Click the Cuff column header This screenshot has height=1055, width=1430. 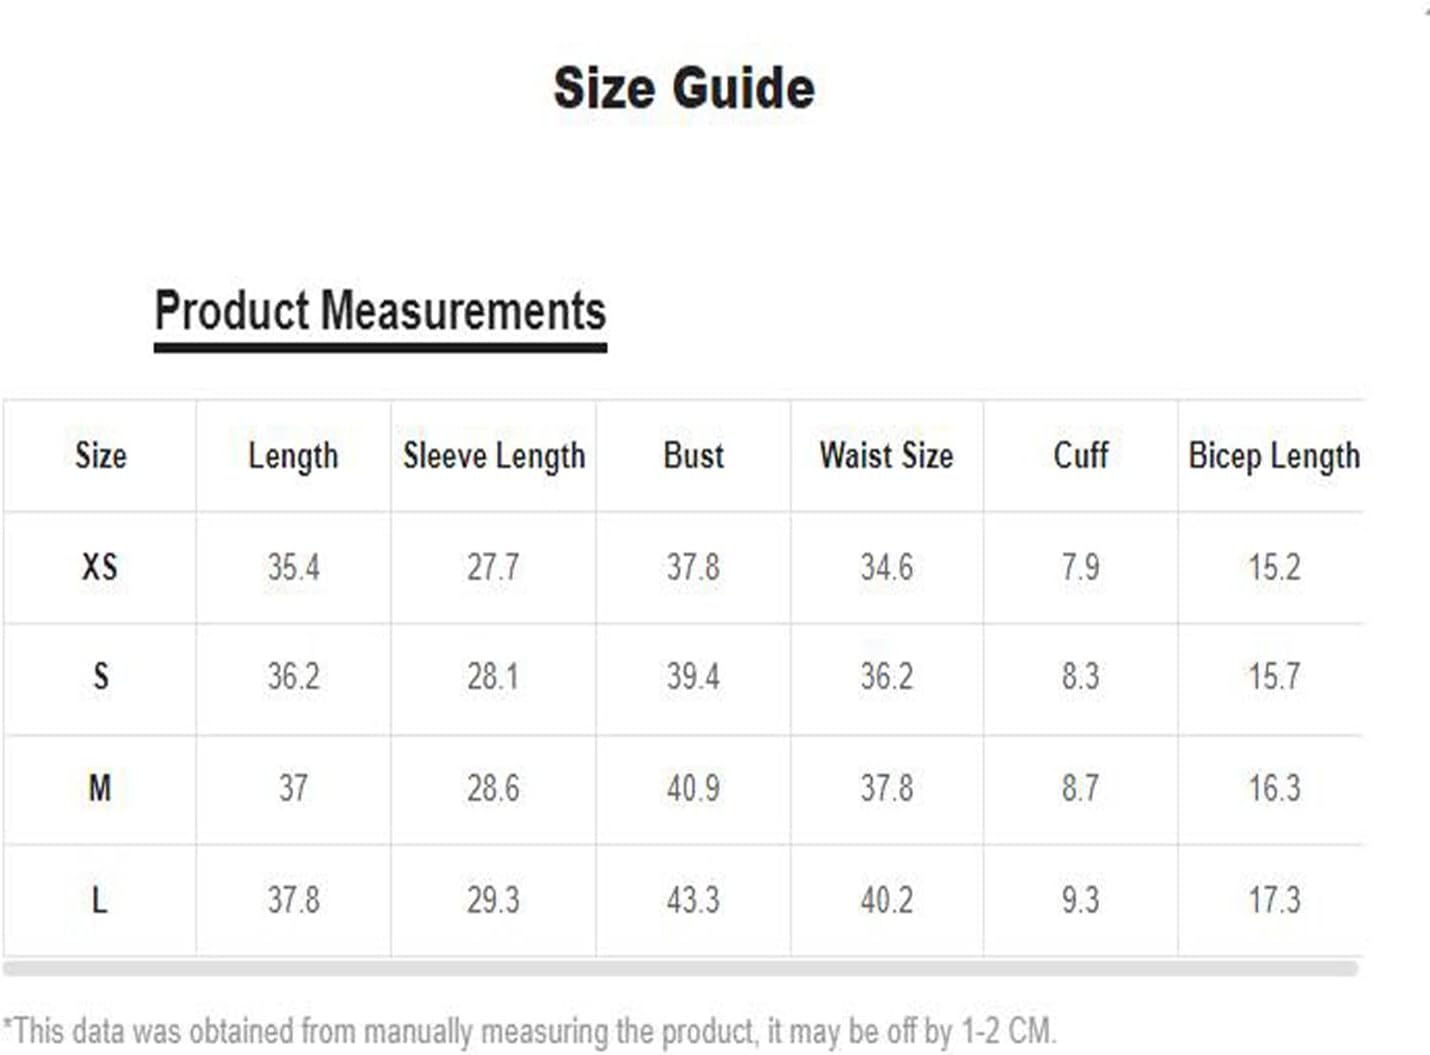(x=1081, y=456)
